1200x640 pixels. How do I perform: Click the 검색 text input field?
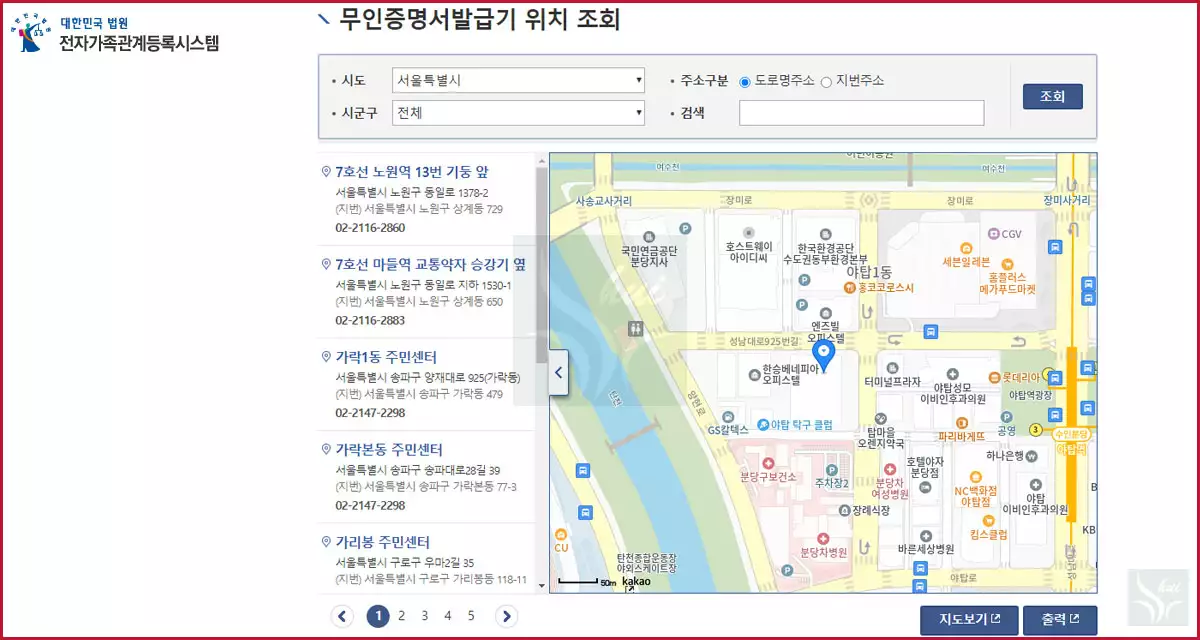point(860,112)
